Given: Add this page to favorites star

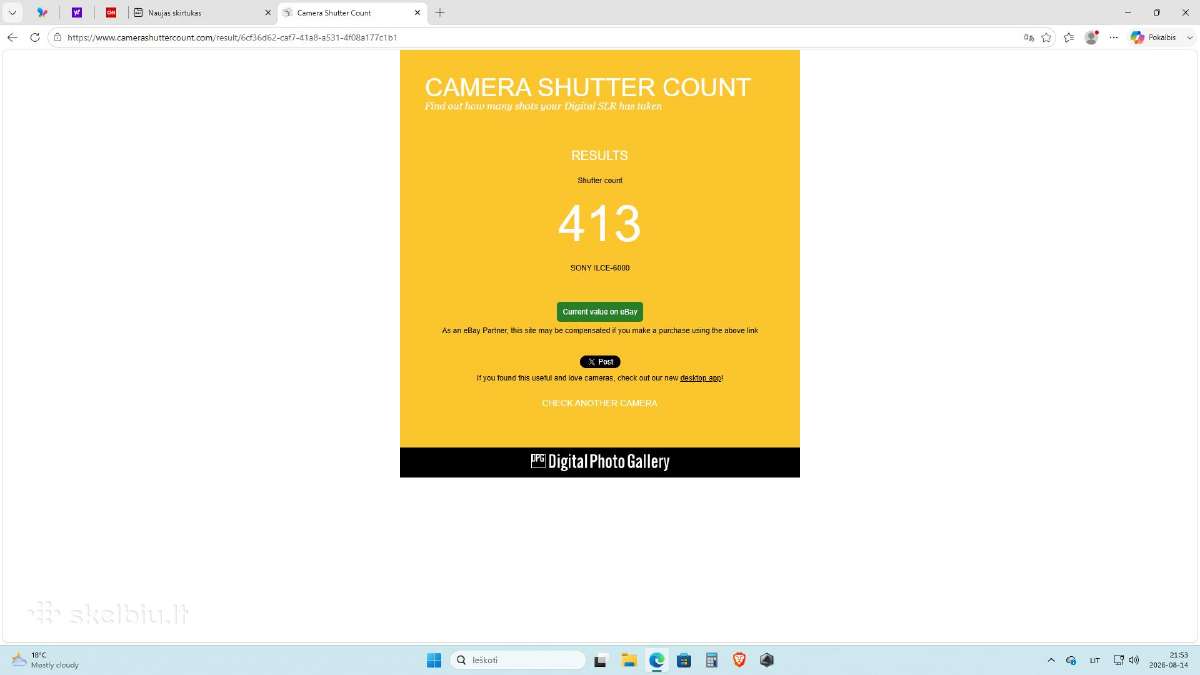Looking at the screenshot, I should (x=1046, y=37).
